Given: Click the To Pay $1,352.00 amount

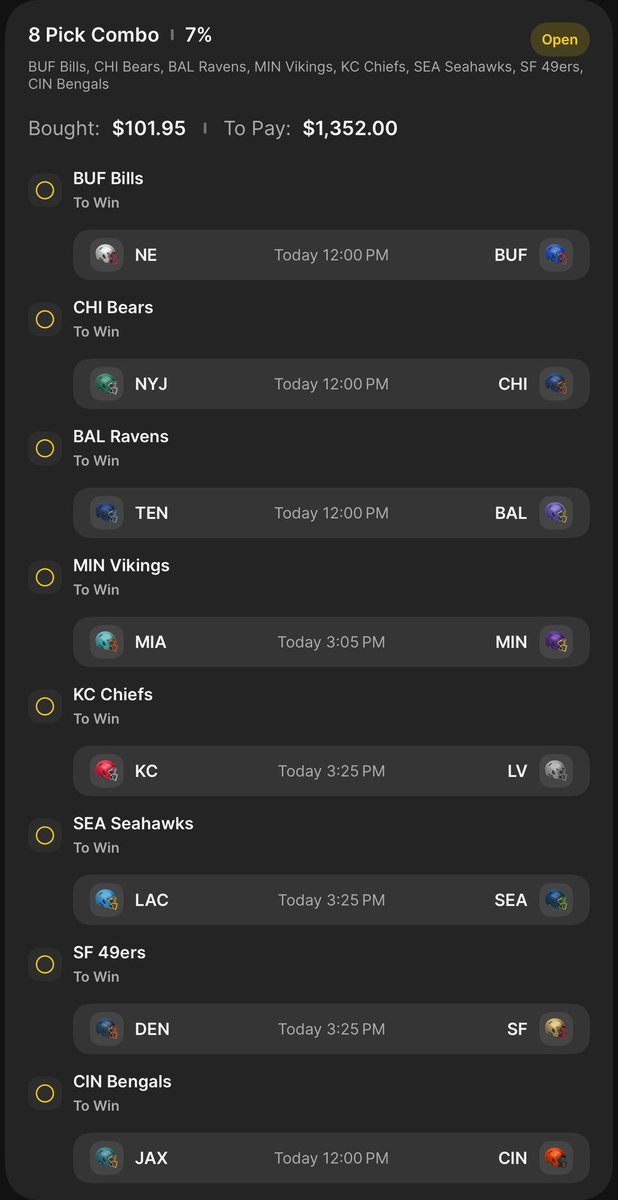Looking at the screenshot, I should (350, 128).
